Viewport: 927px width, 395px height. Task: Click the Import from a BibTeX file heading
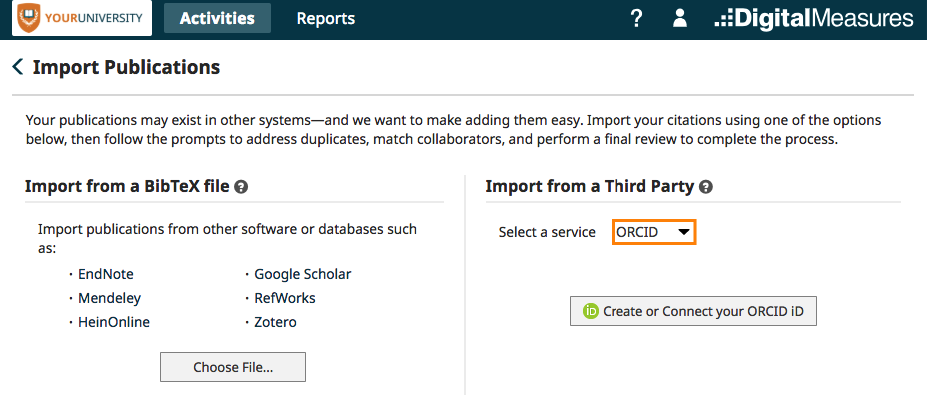127,187
